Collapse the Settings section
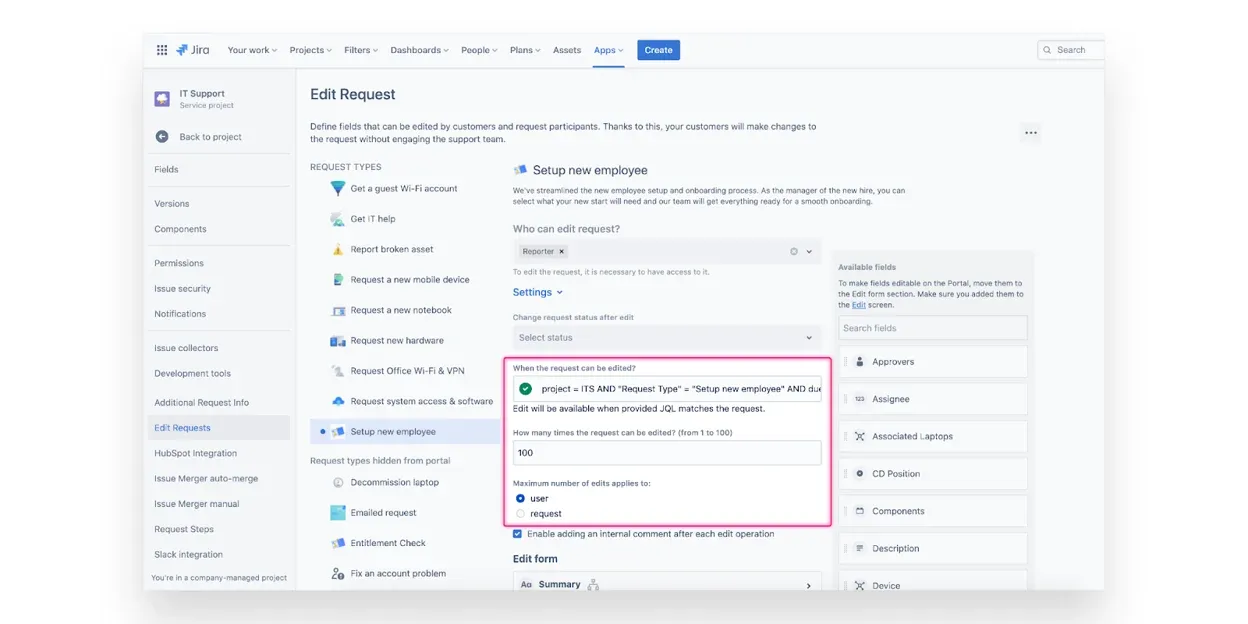The height and width of the screenshot is (624, 1248). click(538, 293)
